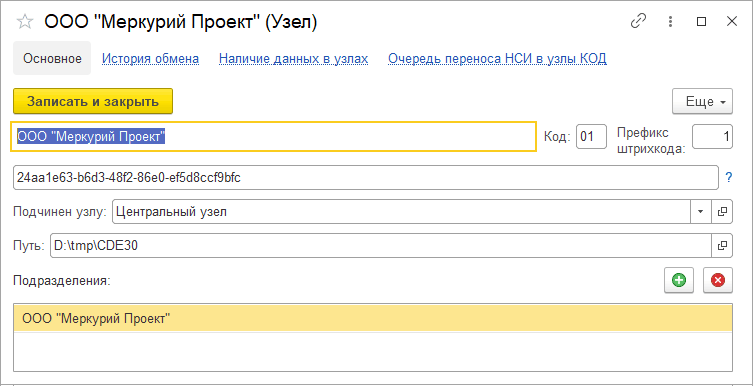Expand the Подчинен узлу dropdown arrow
753x386 pixels.
point(701,212)
